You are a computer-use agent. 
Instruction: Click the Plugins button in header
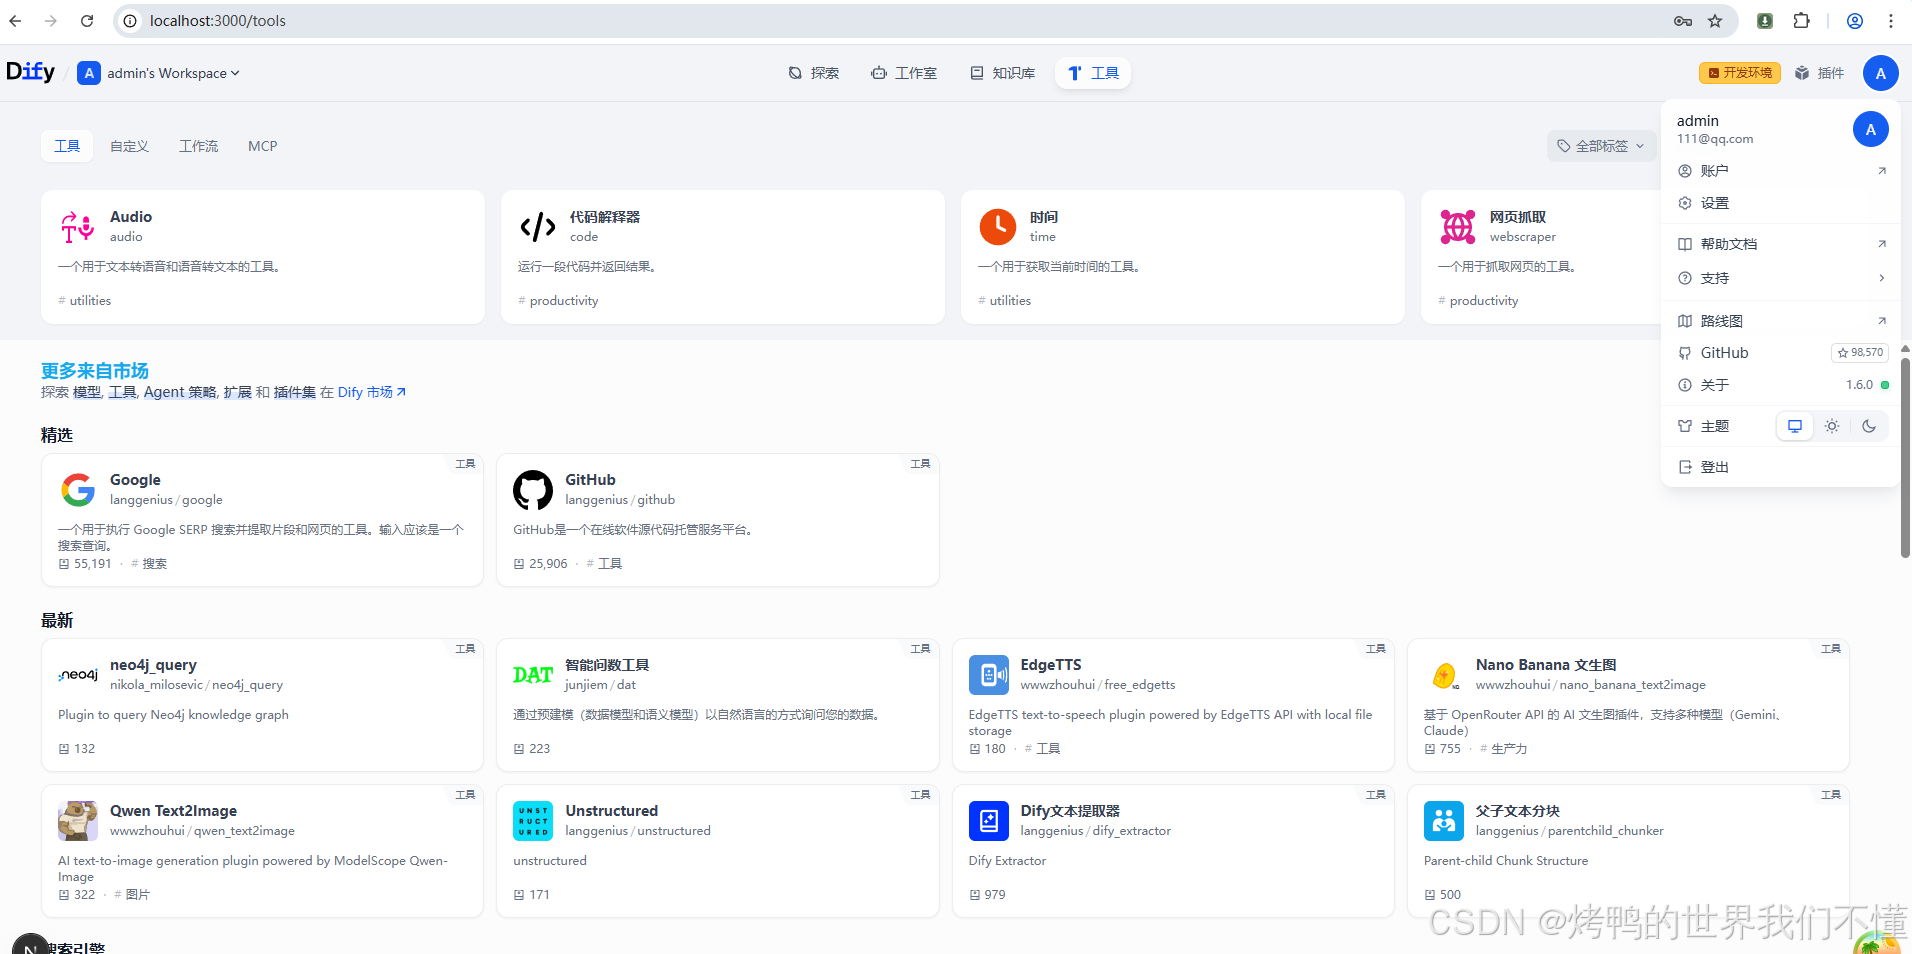click(x=1819, y=73)
